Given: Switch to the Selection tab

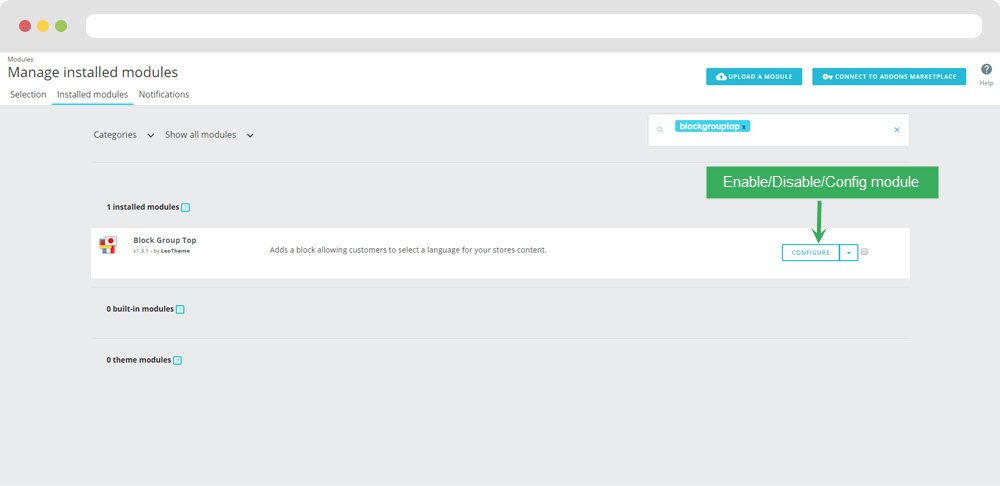Looking at the screenshot, I should (x=28, y=95).
